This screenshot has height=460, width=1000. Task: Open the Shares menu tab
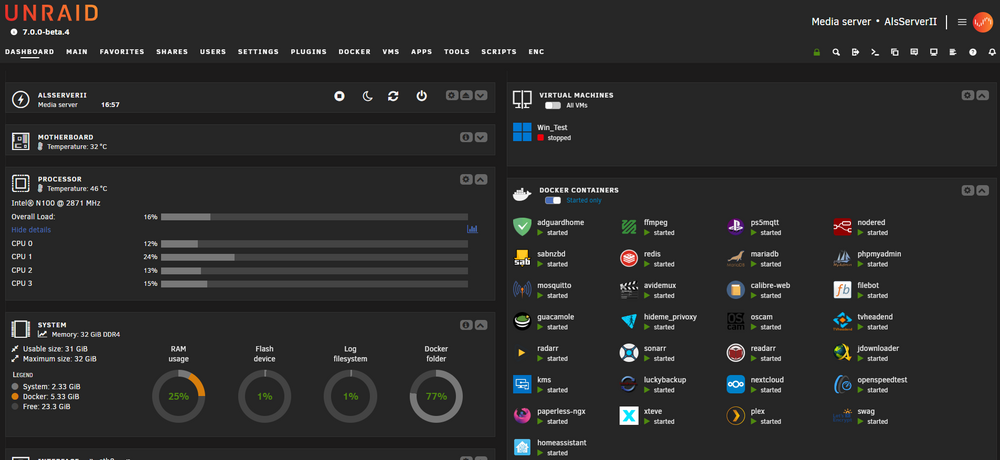point(172,52)
